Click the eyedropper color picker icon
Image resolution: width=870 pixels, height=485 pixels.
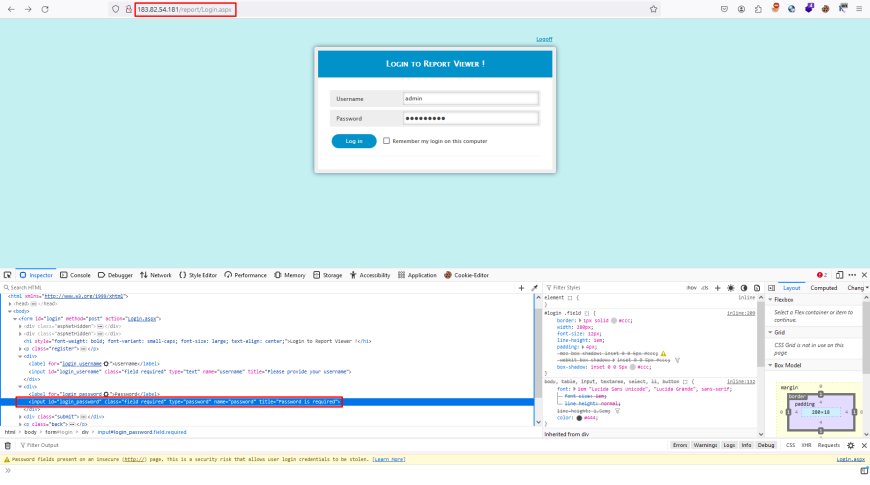click(534, 287)
